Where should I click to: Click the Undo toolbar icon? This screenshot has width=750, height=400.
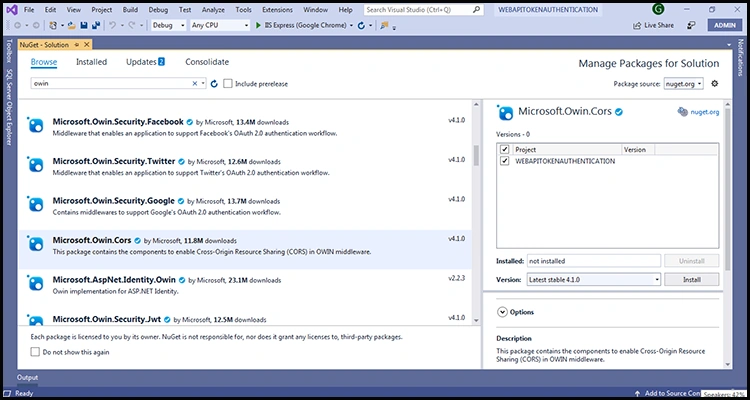(112, 25)
